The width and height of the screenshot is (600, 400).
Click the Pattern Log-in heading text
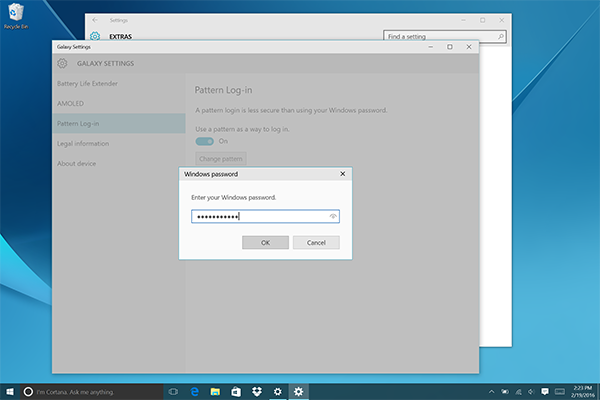[x=223, y=90]
